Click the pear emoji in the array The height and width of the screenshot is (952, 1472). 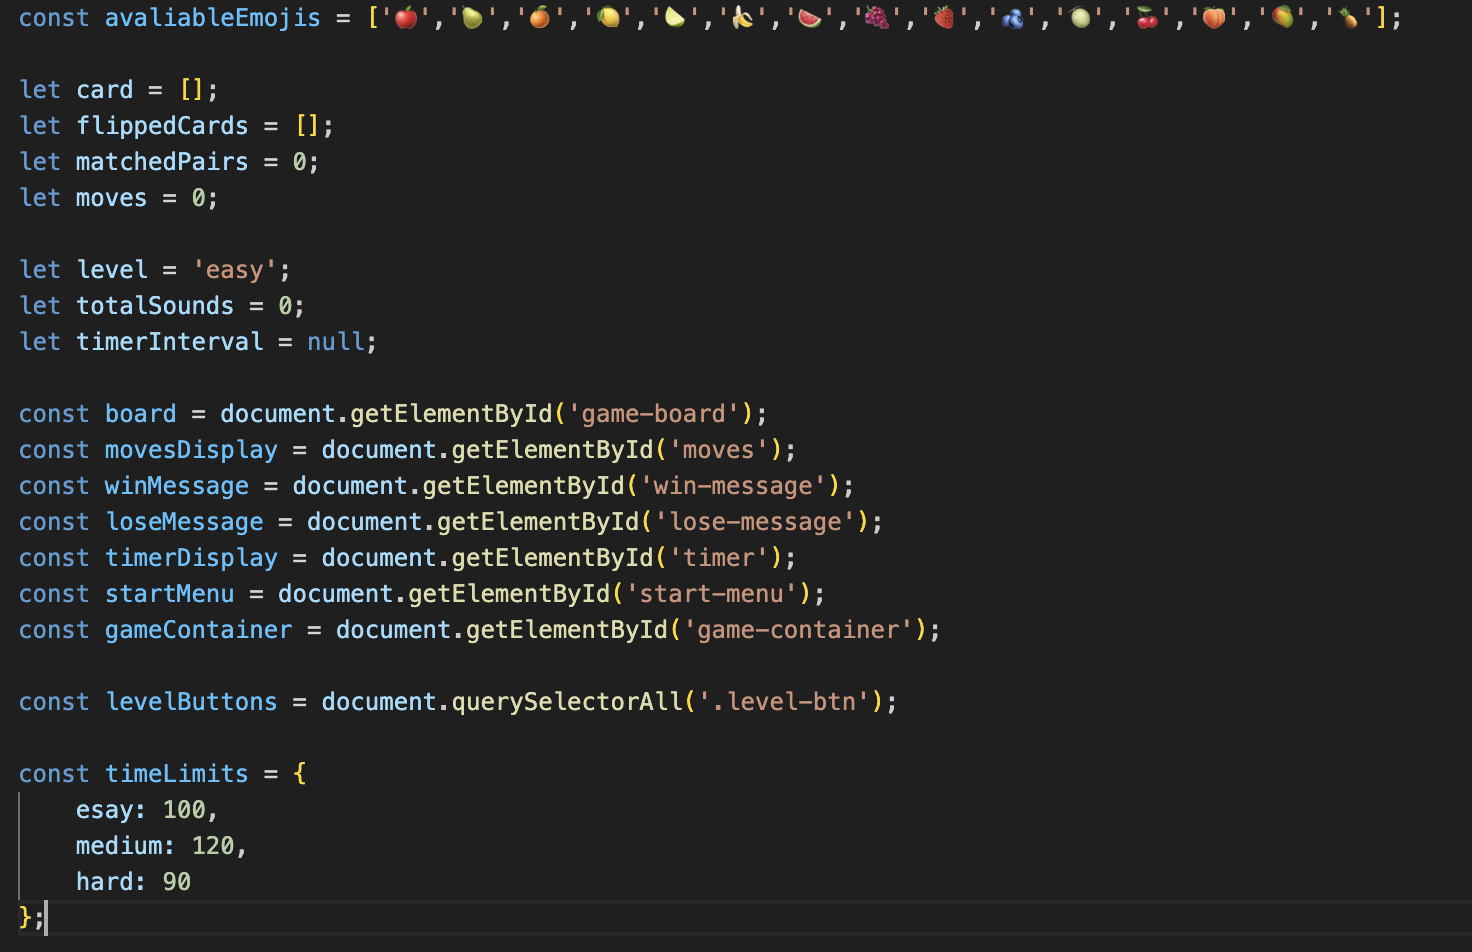click(x=473, y=17)
